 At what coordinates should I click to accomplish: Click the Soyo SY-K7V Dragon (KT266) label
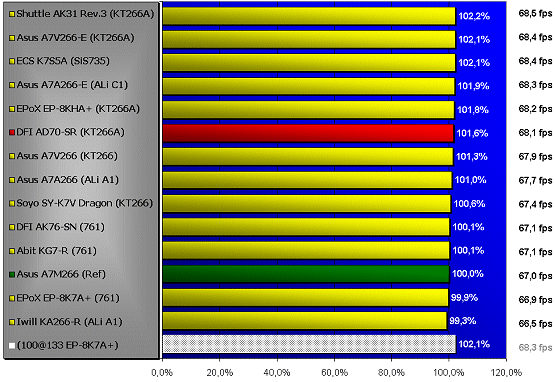(85, 203)
